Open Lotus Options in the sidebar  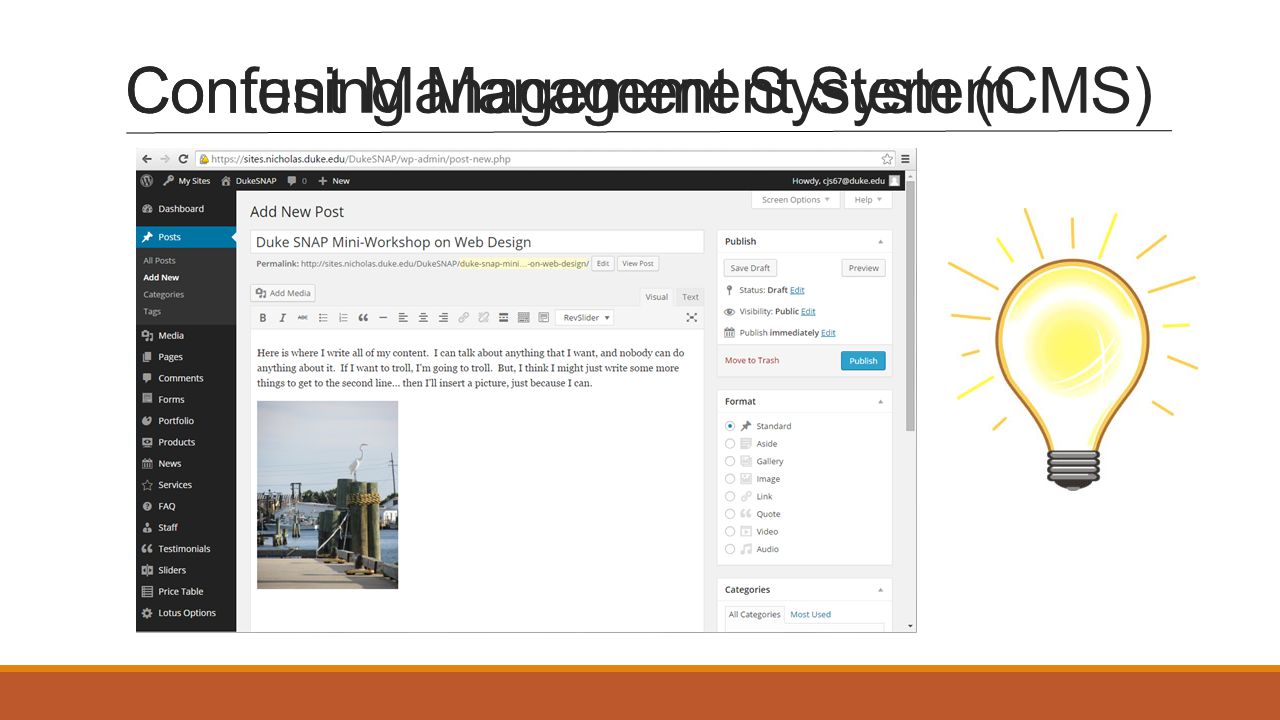[186, 613]
